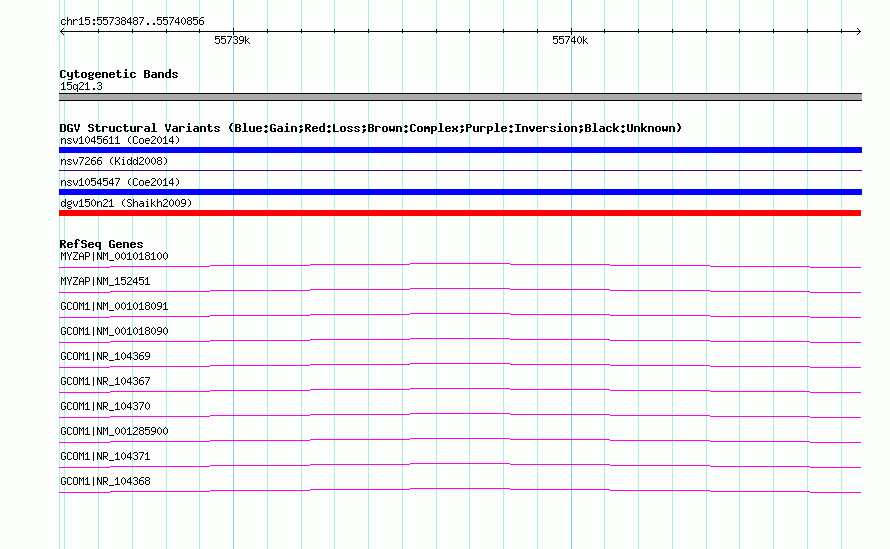Open gene label GCOM1|NR_104371
The height and width of the screenshot is (549, 890).
coord(105,456)
